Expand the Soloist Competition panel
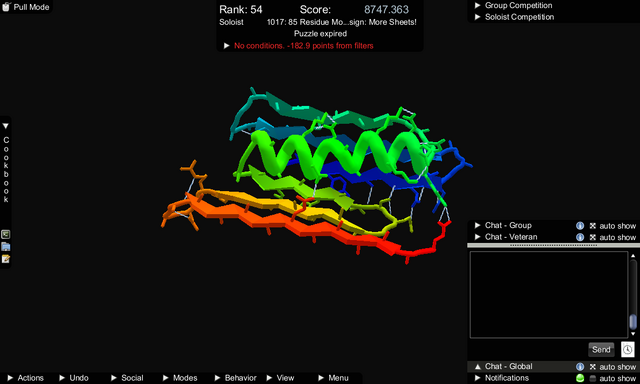The height and width of the screenshot is (384, 640). (x=514, y=17)
